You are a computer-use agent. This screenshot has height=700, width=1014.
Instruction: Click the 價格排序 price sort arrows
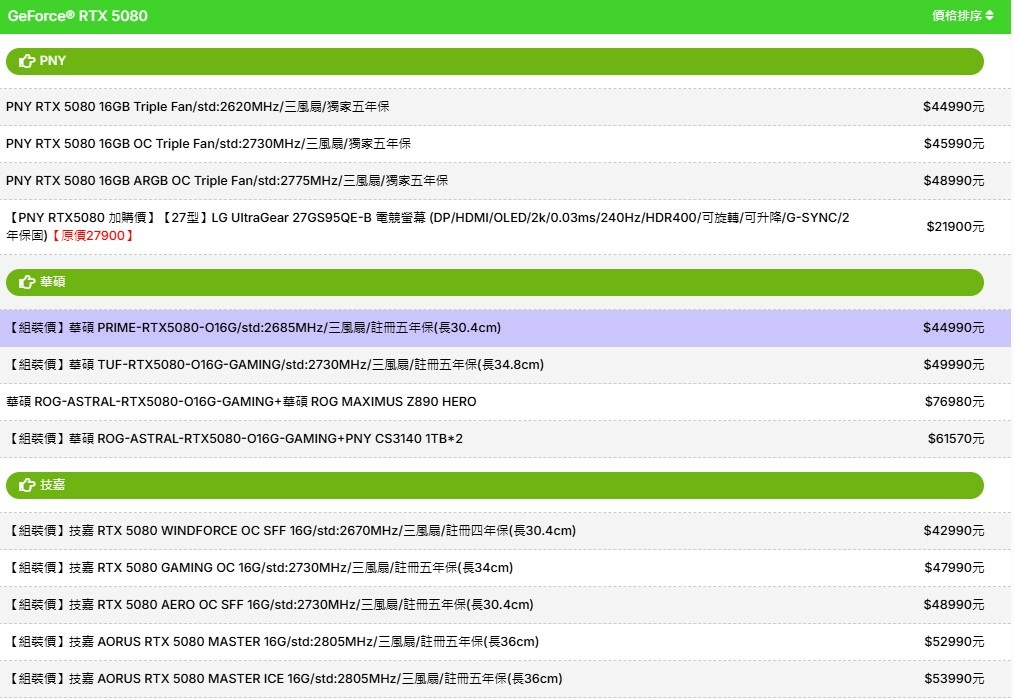[x=989, y=16]
